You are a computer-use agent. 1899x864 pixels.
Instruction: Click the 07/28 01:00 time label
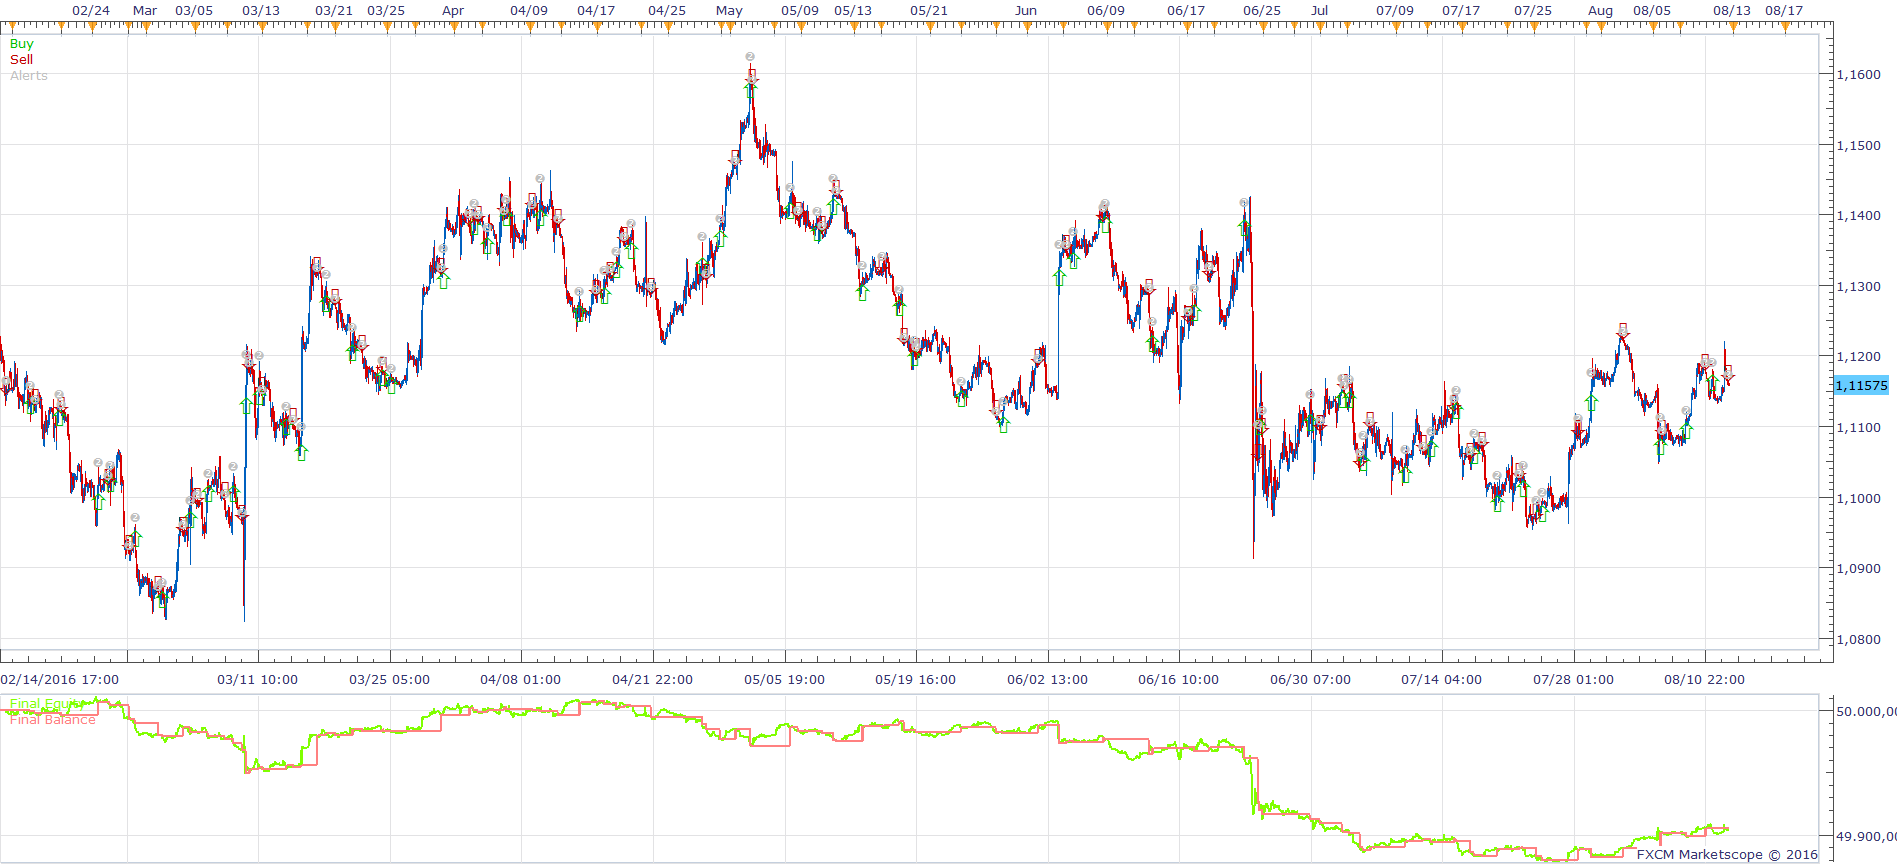tap(1573, 680)
